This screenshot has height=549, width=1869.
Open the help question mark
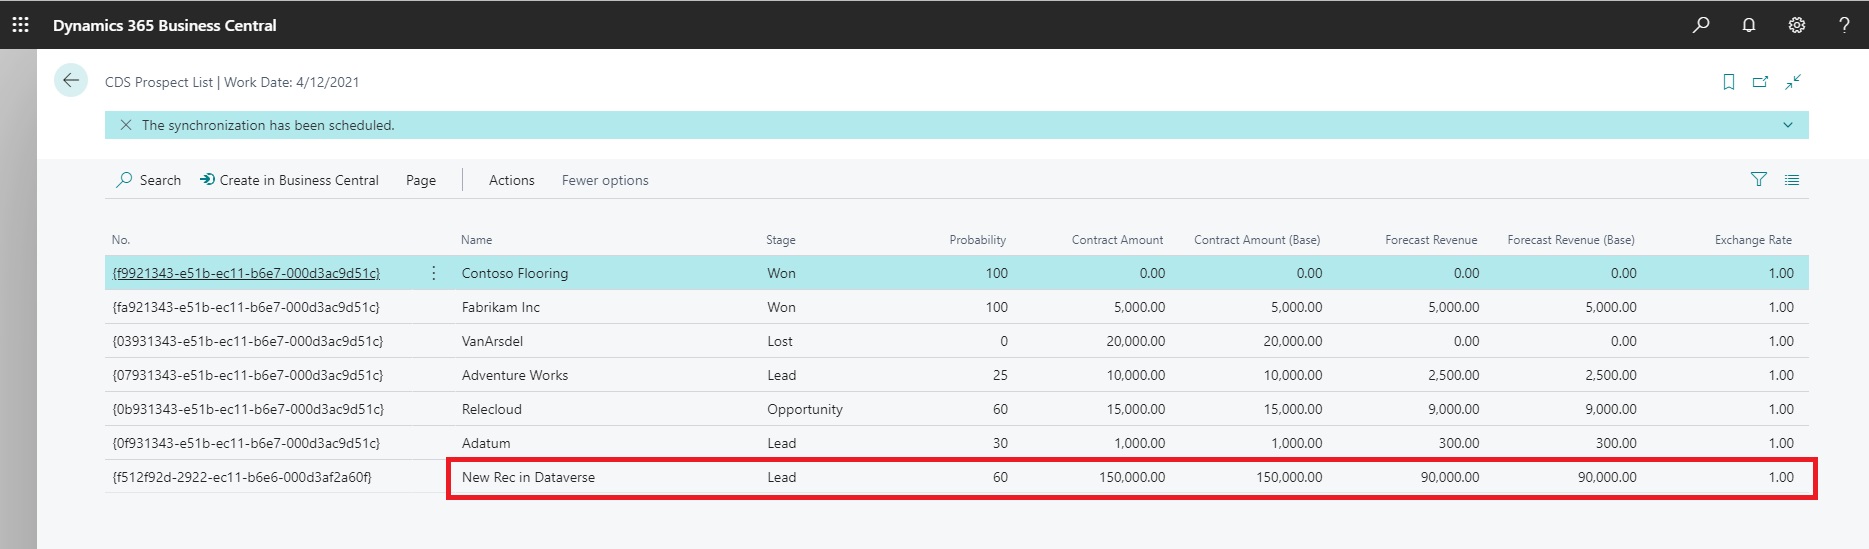tap(1844, 25)
